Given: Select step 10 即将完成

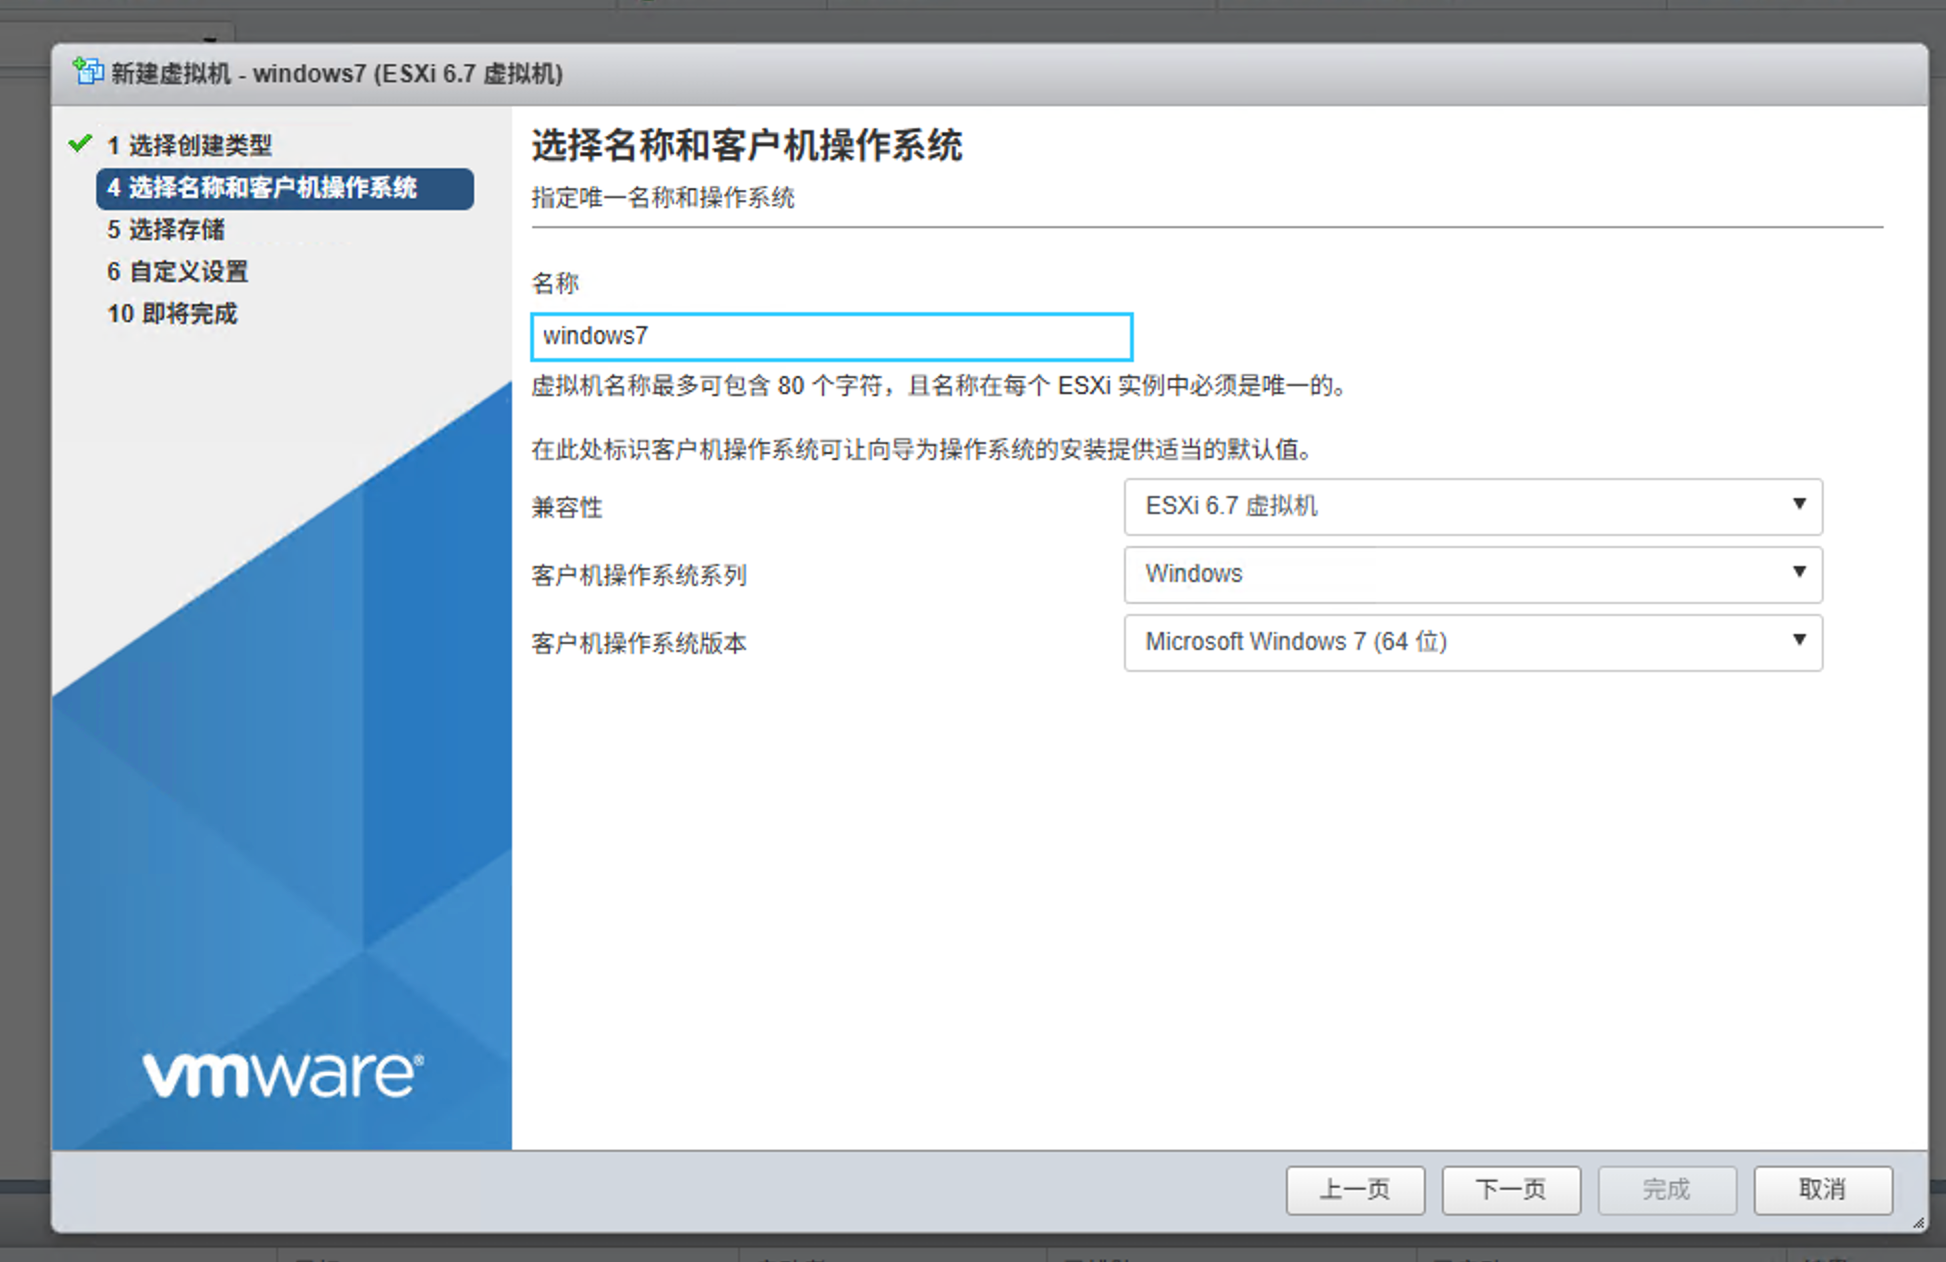Looking at the screenshot, I should coord(172,313).
